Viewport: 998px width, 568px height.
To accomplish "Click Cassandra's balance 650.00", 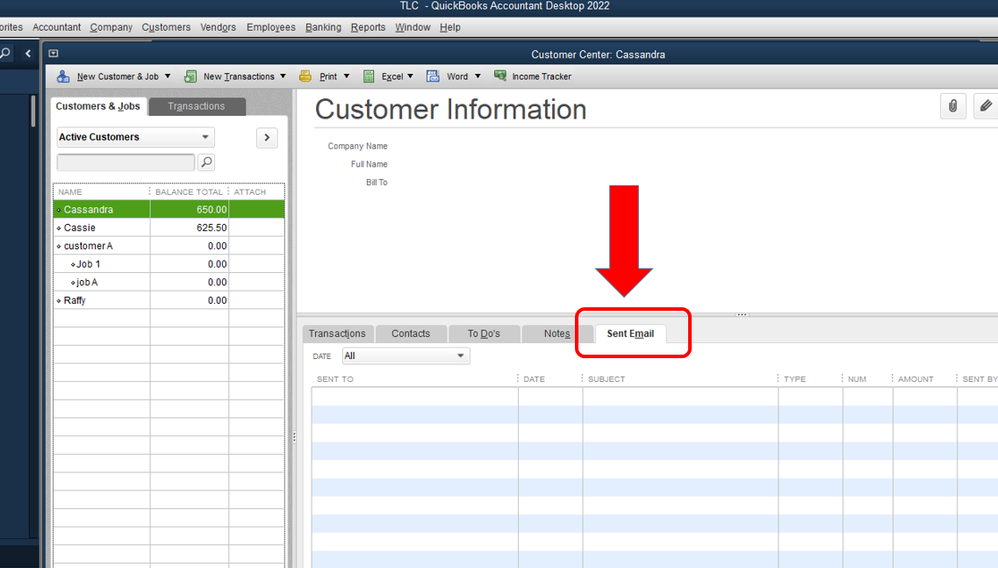I will [211, 209].
